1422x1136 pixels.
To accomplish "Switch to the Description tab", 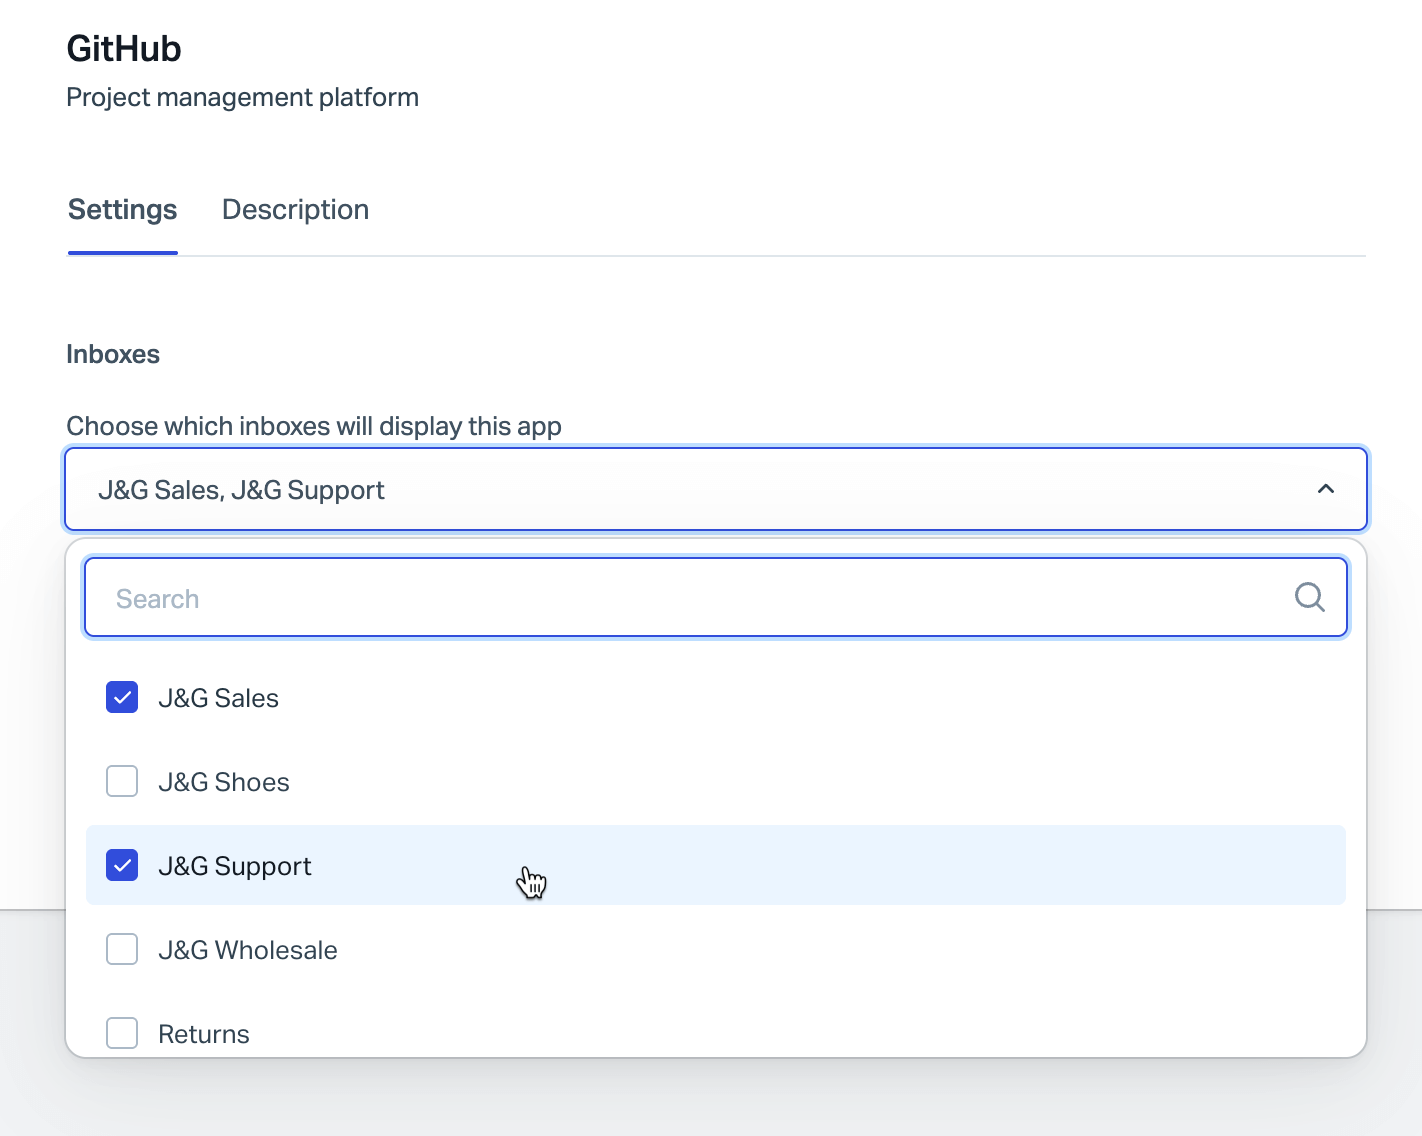I will point(295,210).
